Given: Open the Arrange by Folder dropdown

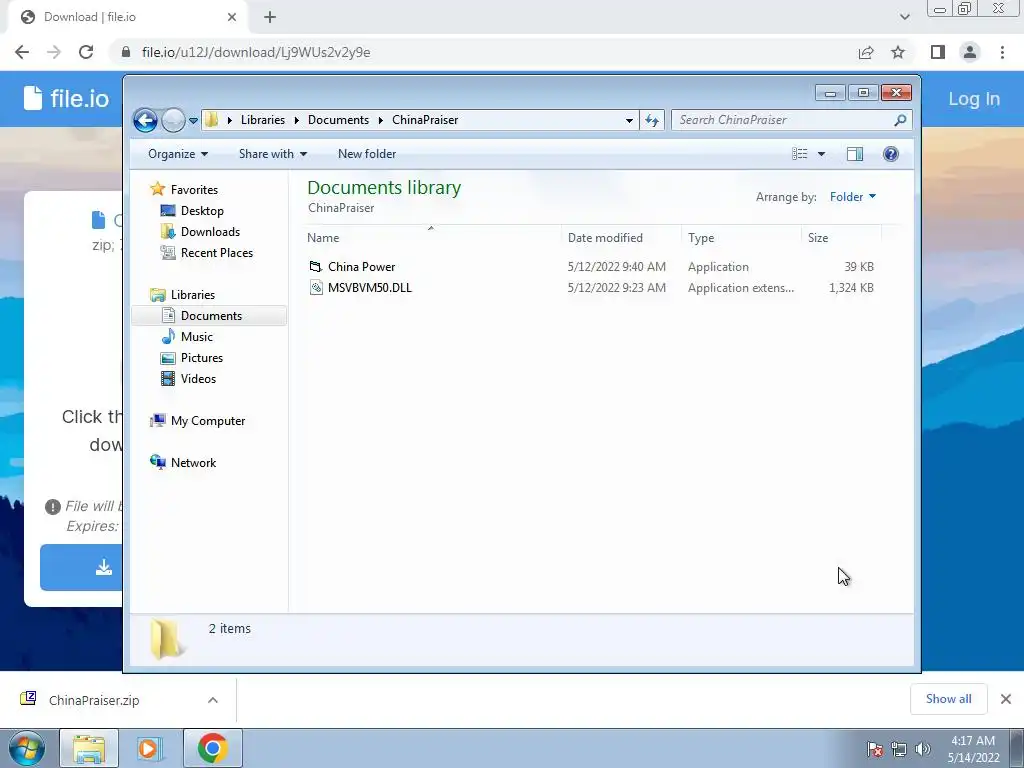Looking at the screenshot, I should coord(853,197).
